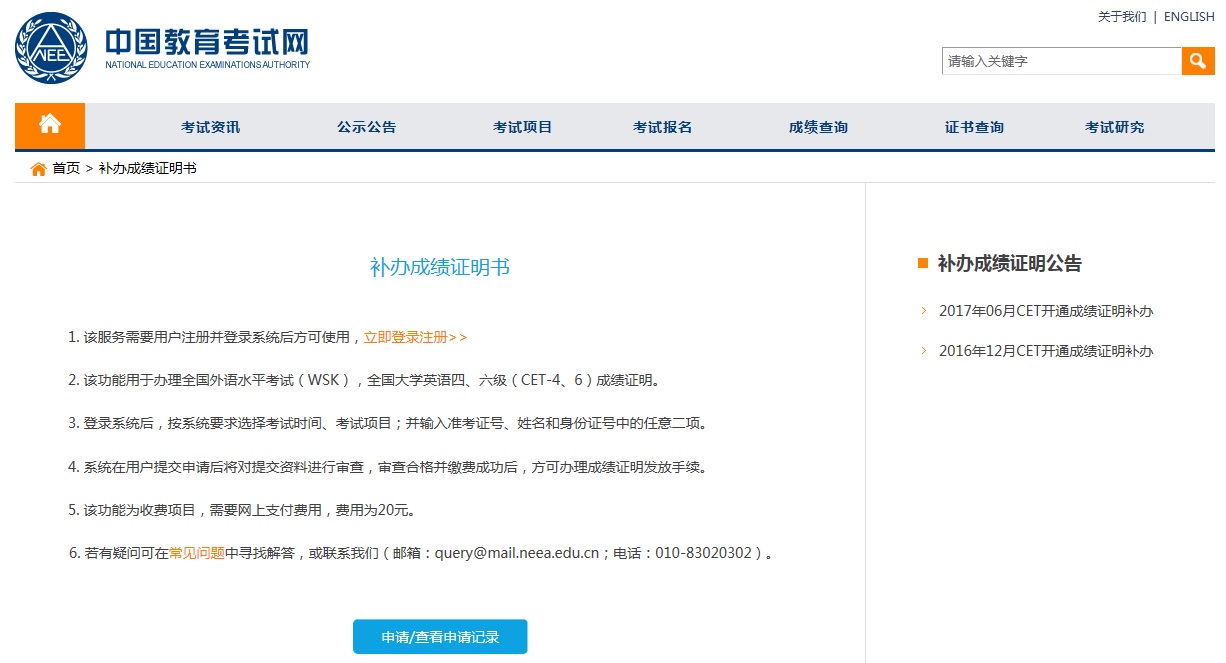Click 补办成绩证明书 in the breadcrumb
The image size is (1226, 663).
[147, 168]
